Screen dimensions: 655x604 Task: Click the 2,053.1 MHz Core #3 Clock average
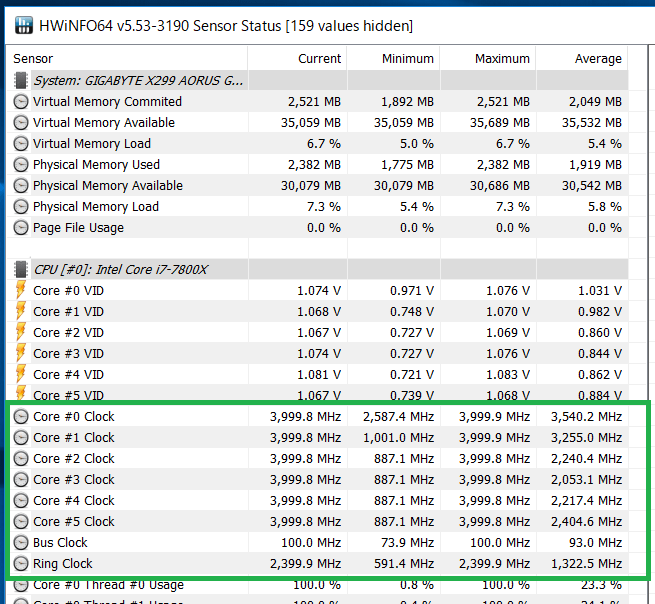pos(586,480)
